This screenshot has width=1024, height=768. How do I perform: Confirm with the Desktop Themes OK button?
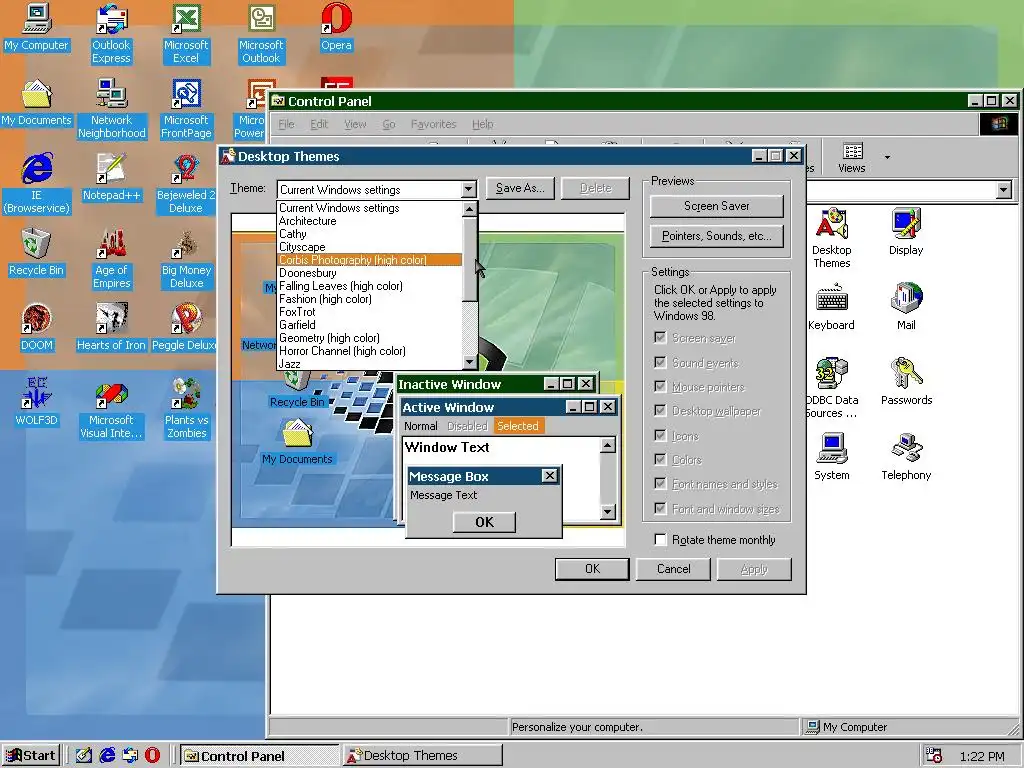coord(592,569)
